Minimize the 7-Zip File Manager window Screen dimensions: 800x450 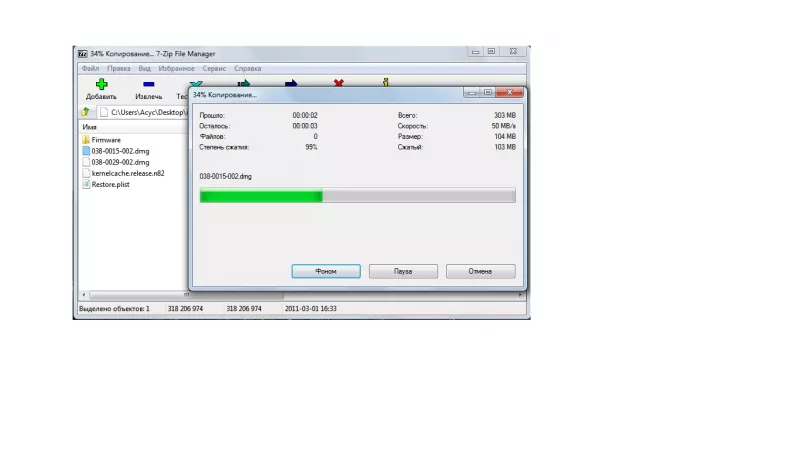(x=475, y=52)
